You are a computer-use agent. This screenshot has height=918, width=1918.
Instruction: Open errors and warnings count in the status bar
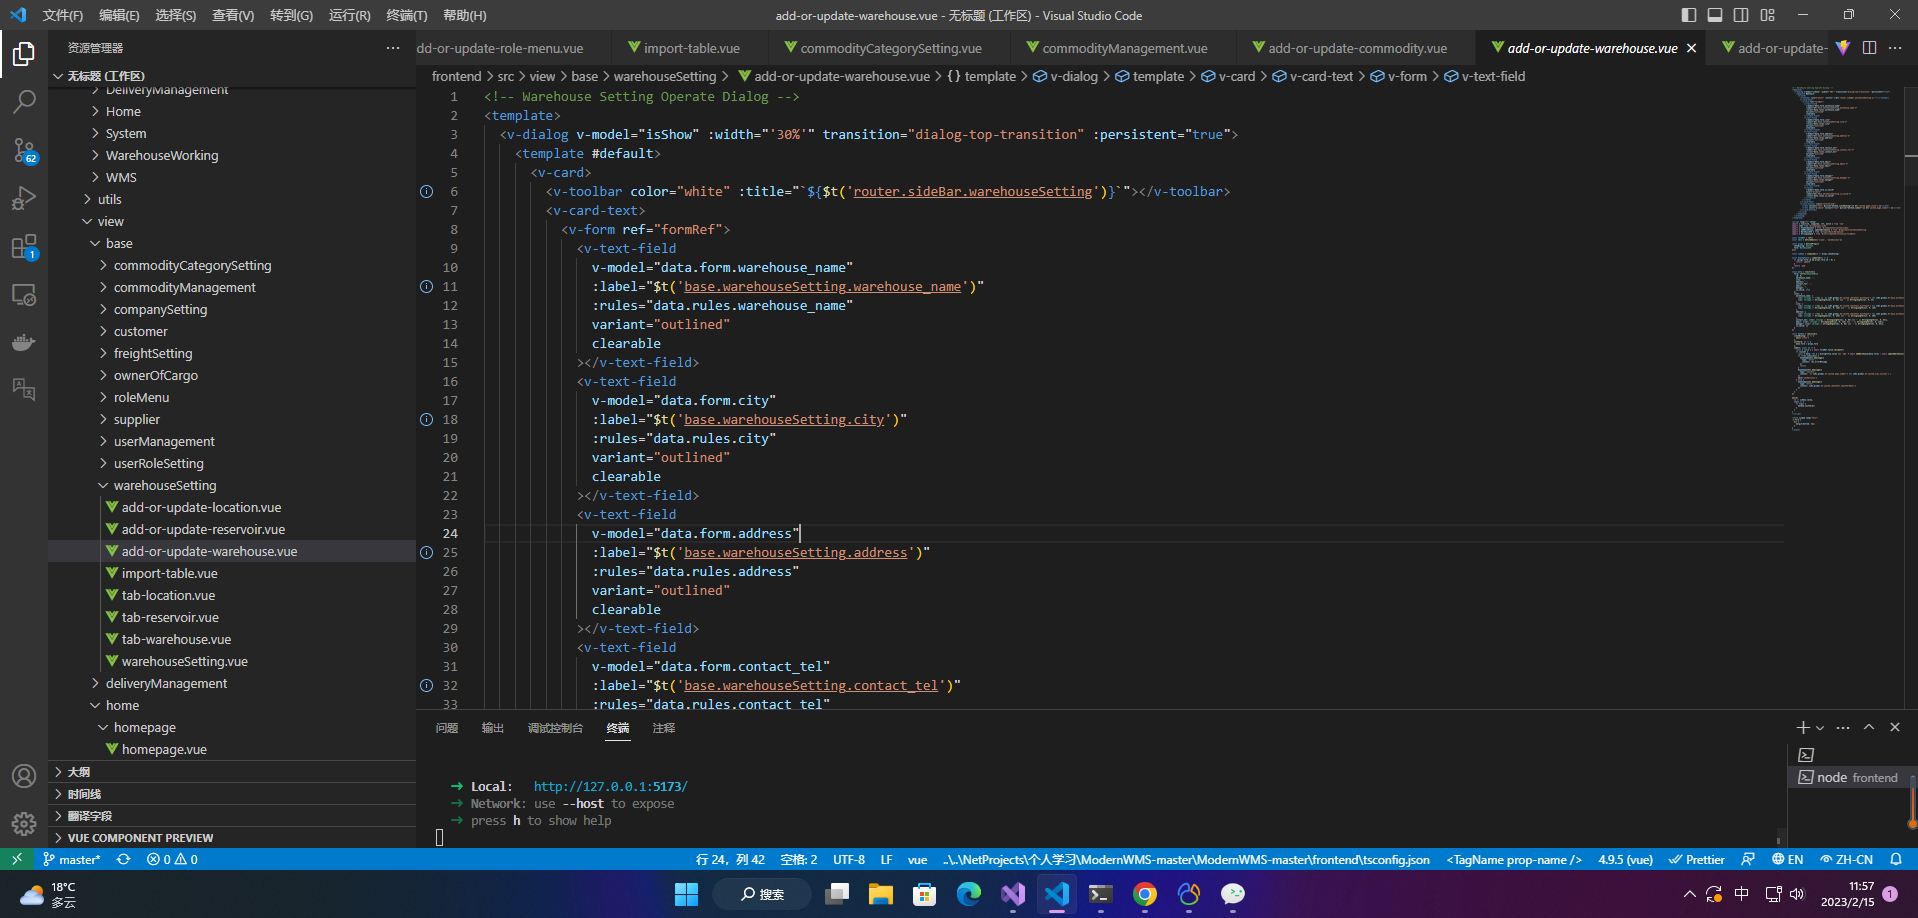tap(172, 859)
